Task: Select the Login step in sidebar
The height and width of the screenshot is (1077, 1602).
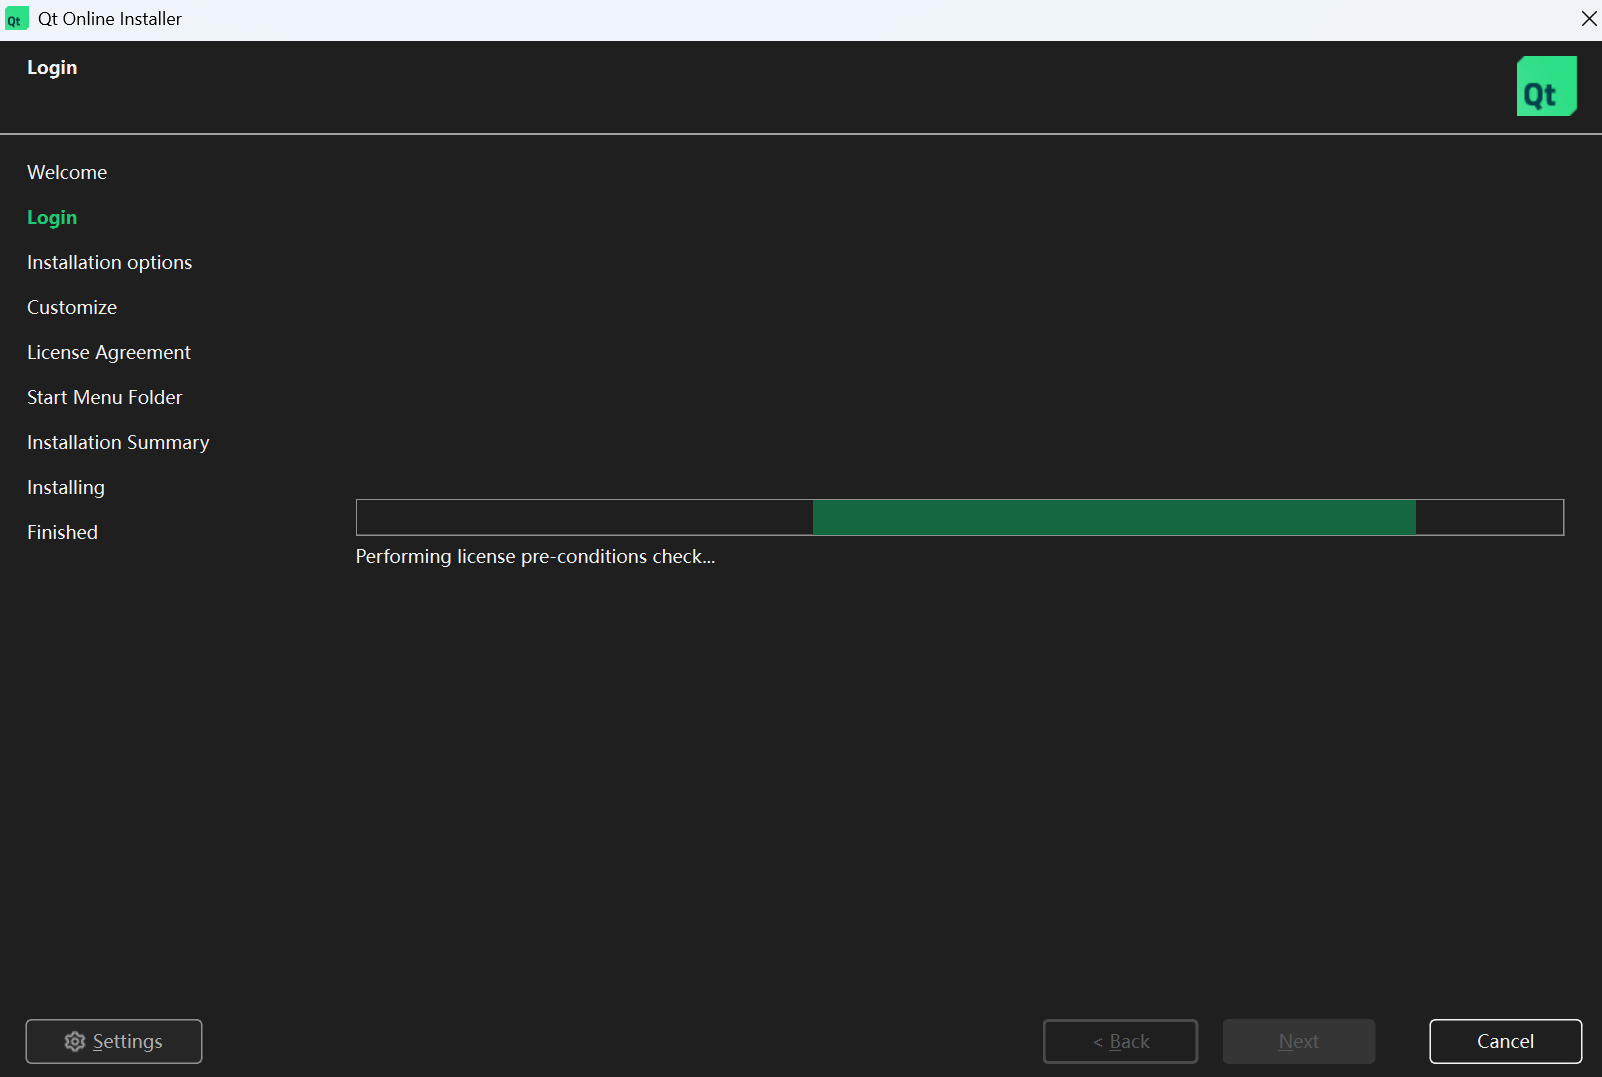Action: click(x=52, y=217)
